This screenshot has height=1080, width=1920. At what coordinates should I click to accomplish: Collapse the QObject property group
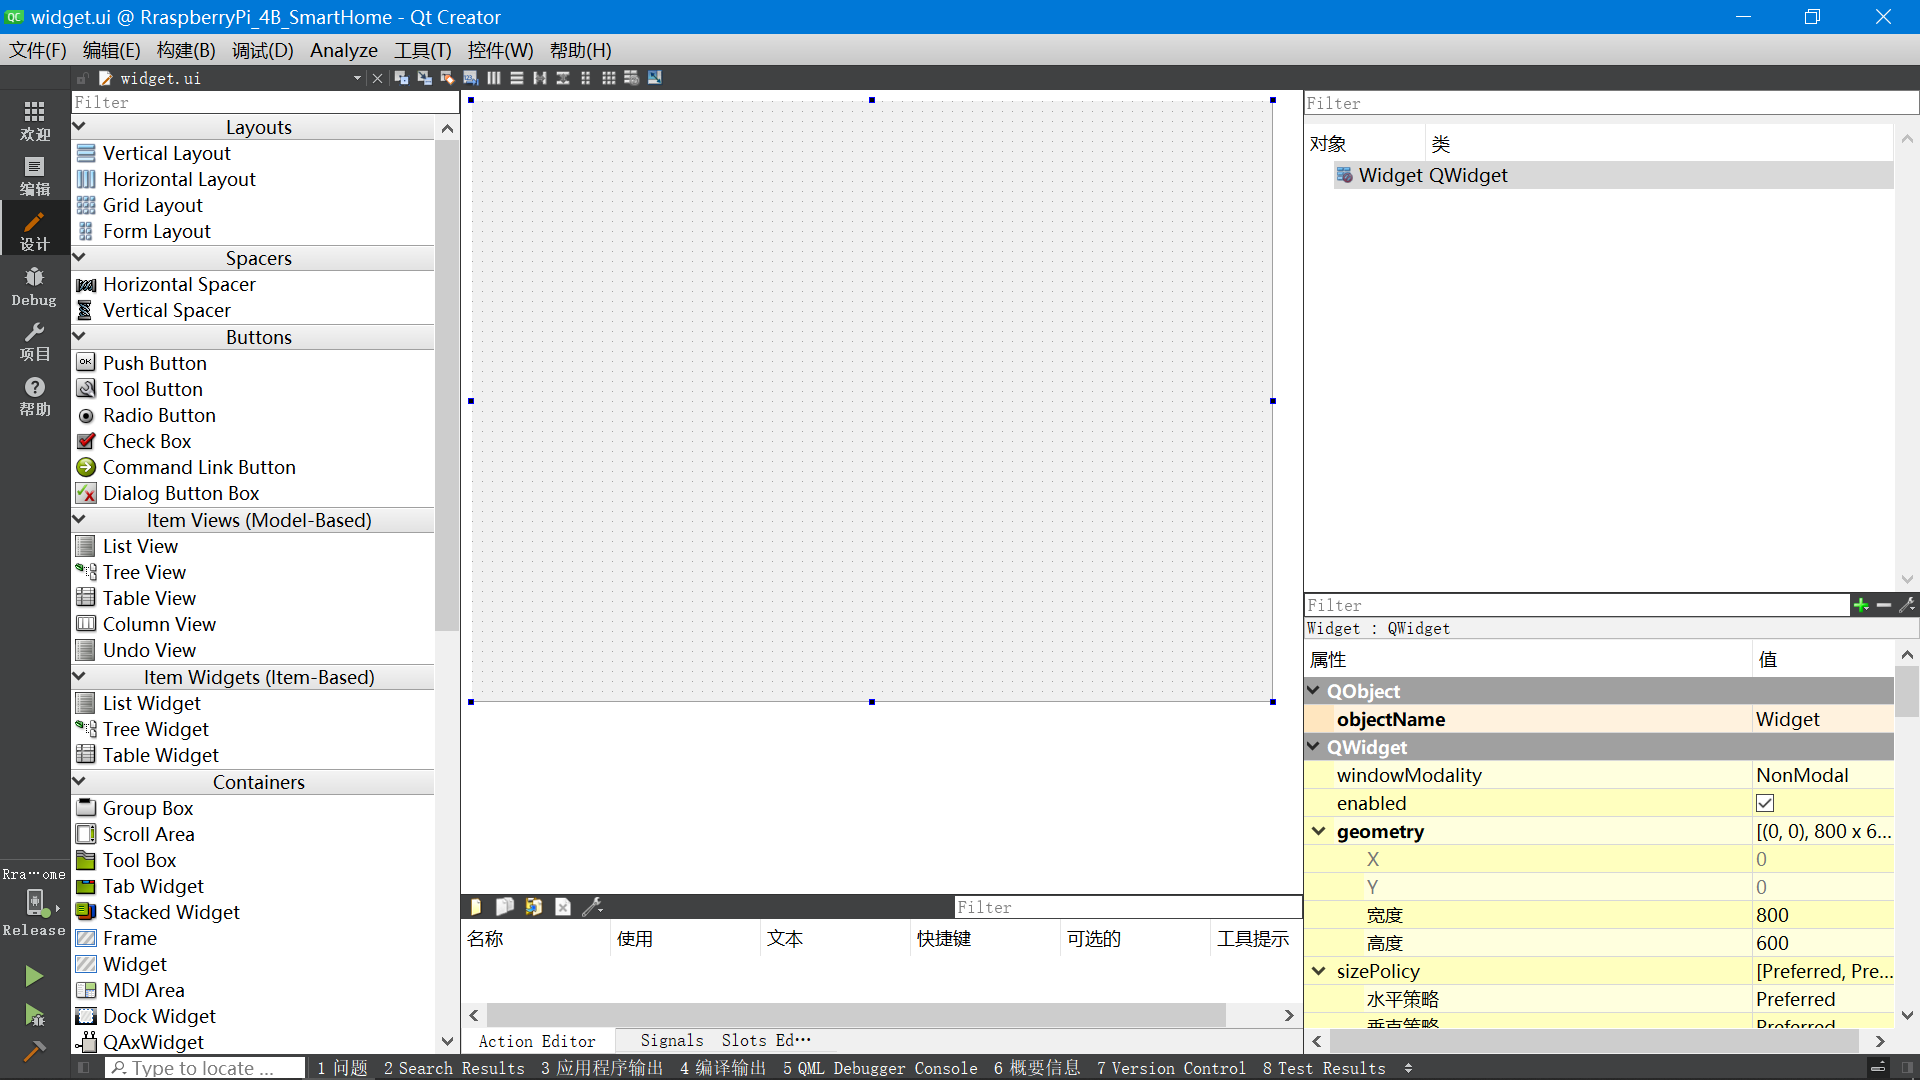pos(1313,691)
